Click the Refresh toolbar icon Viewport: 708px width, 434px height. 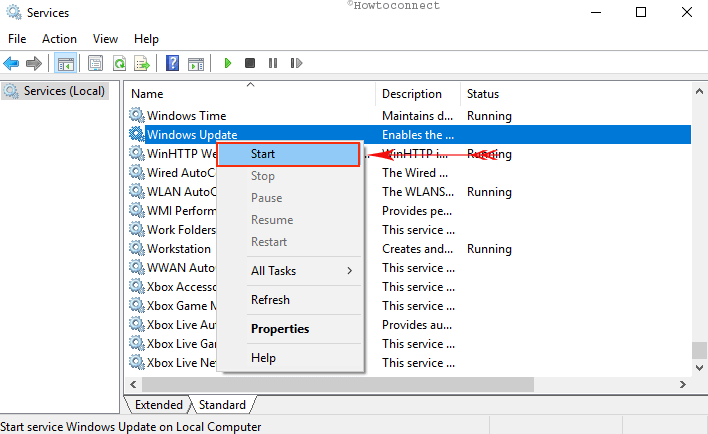pos(119,63)
